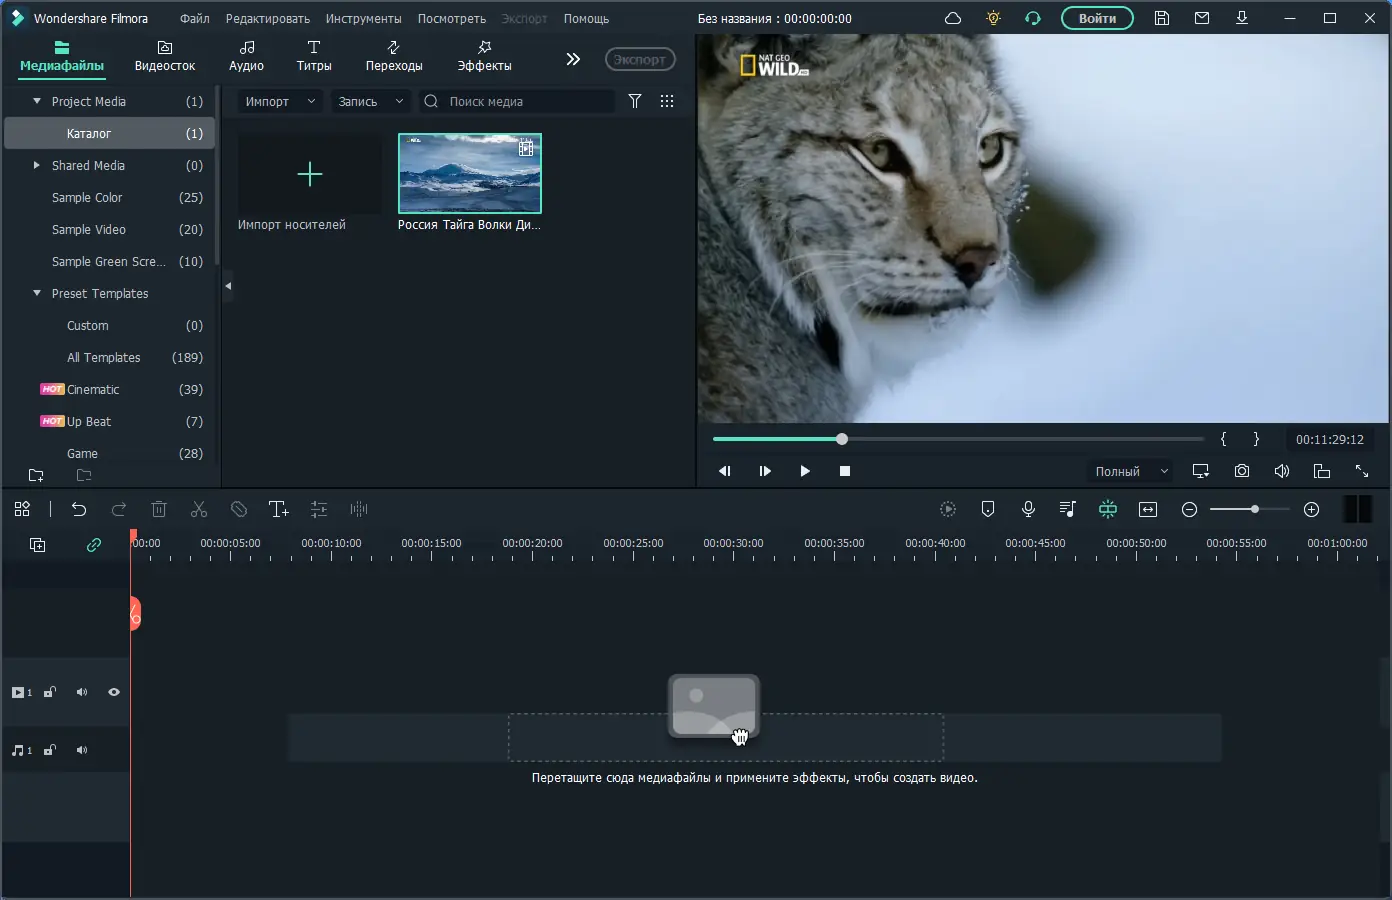Open the Импорт dropdown
The image size is (1392, 900).
[280, 101]
